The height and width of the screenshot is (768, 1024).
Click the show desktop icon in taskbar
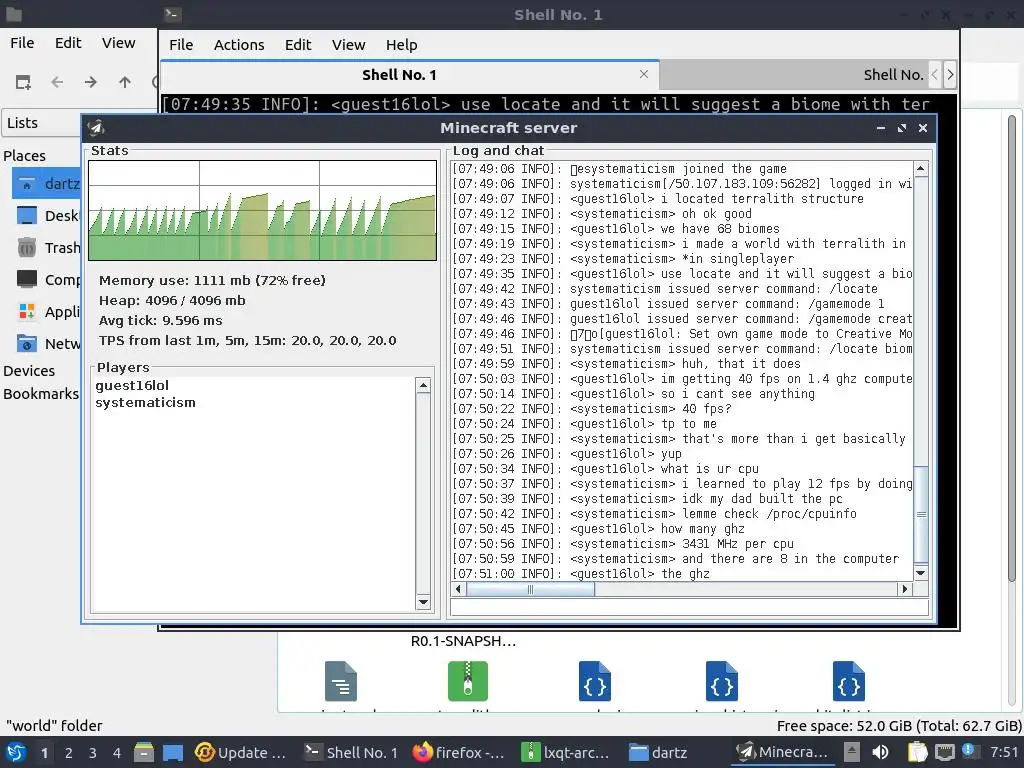(173, 752)
